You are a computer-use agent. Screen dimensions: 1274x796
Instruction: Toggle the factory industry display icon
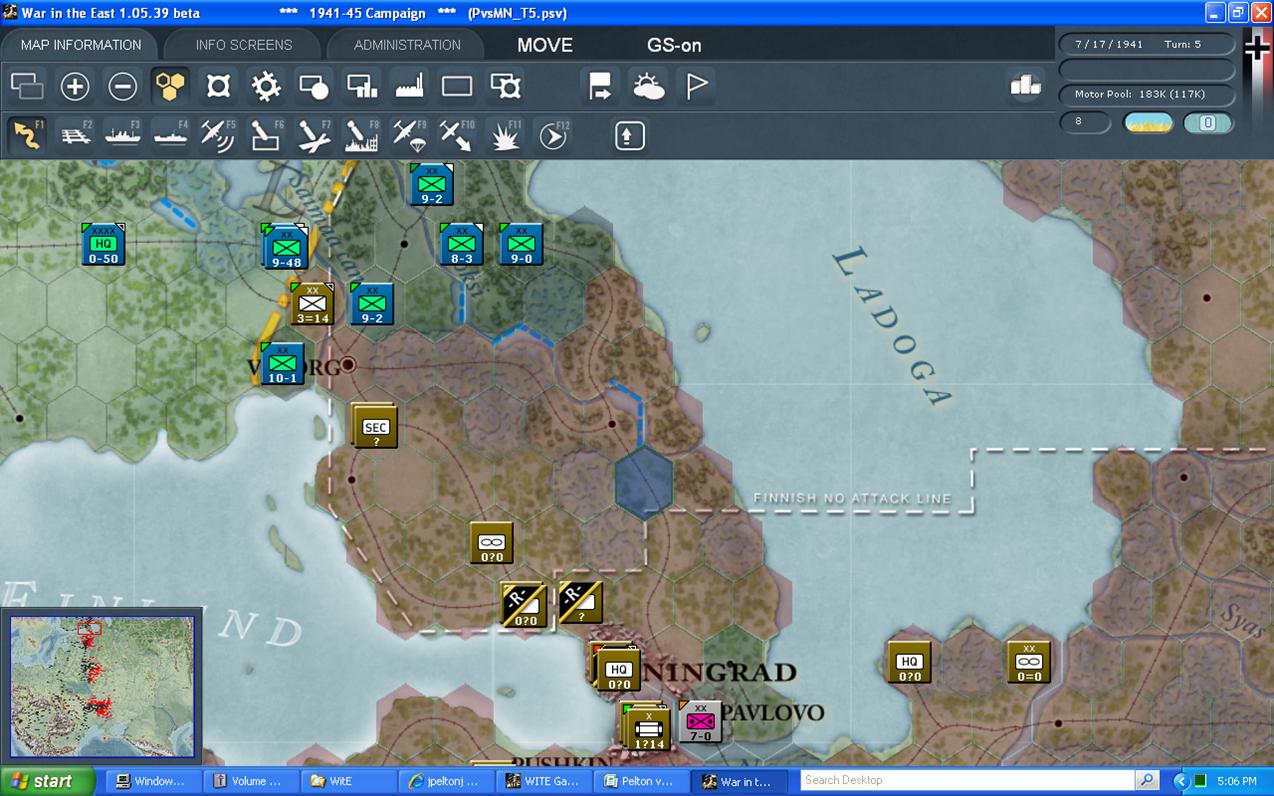pyautogui.click(x=411, y=87)
